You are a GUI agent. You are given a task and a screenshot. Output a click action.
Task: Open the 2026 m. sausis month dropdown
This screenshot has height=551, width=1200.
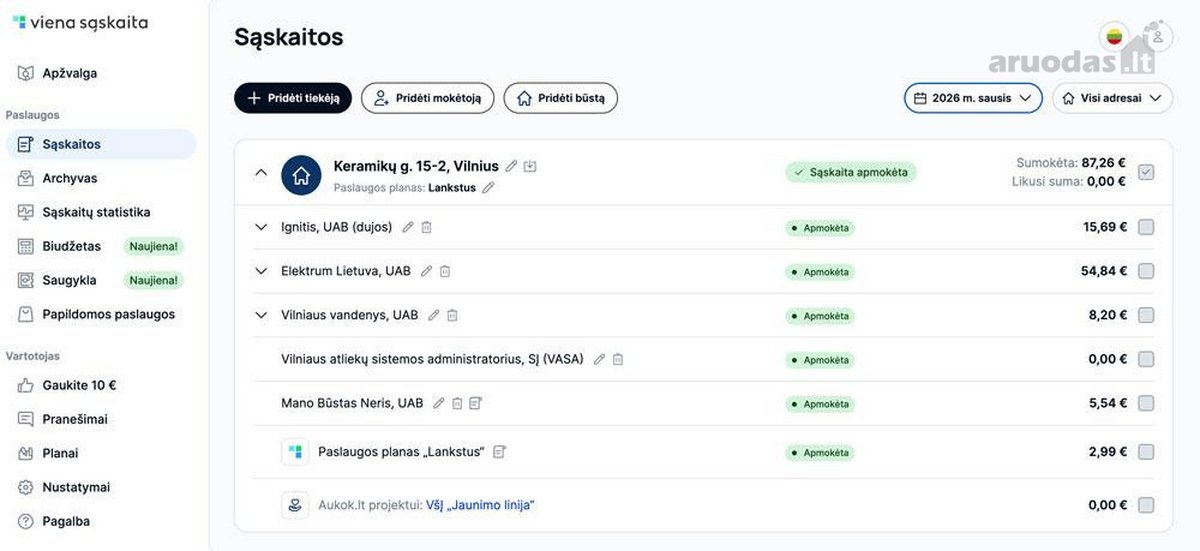click(973, 98)
